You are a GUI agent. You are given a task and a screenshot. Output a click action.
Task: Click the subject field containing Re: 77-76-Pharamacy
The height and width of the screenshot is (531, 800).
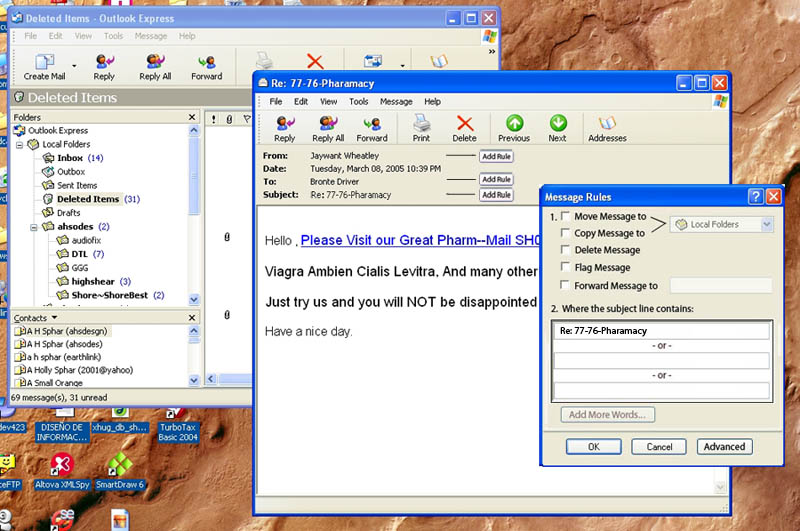tap(662, 331)
